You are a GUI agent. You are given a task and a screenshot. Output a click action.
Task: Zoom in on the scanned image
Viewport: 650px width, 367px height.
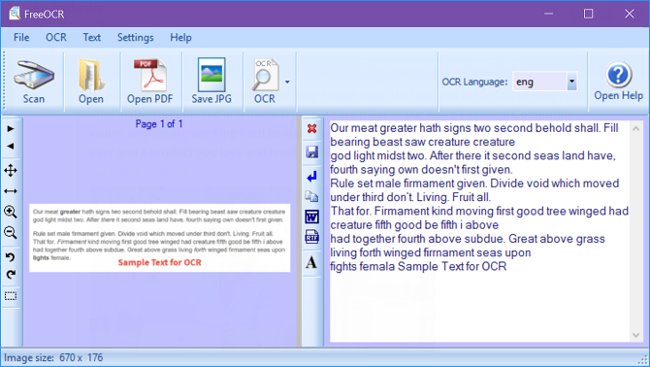(11, 212)
